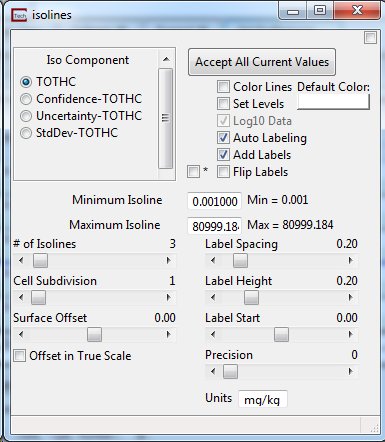
Task: Click the Iso Component scroll up arrow
Action: coord(166,60)
